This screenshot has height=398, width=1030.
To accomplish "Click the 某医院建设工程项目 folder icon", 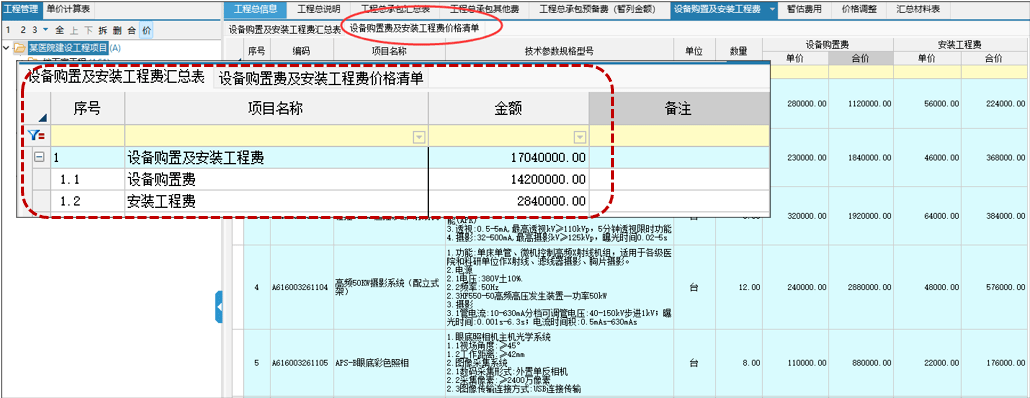I will pyautogui.click(x=19, y=48).
